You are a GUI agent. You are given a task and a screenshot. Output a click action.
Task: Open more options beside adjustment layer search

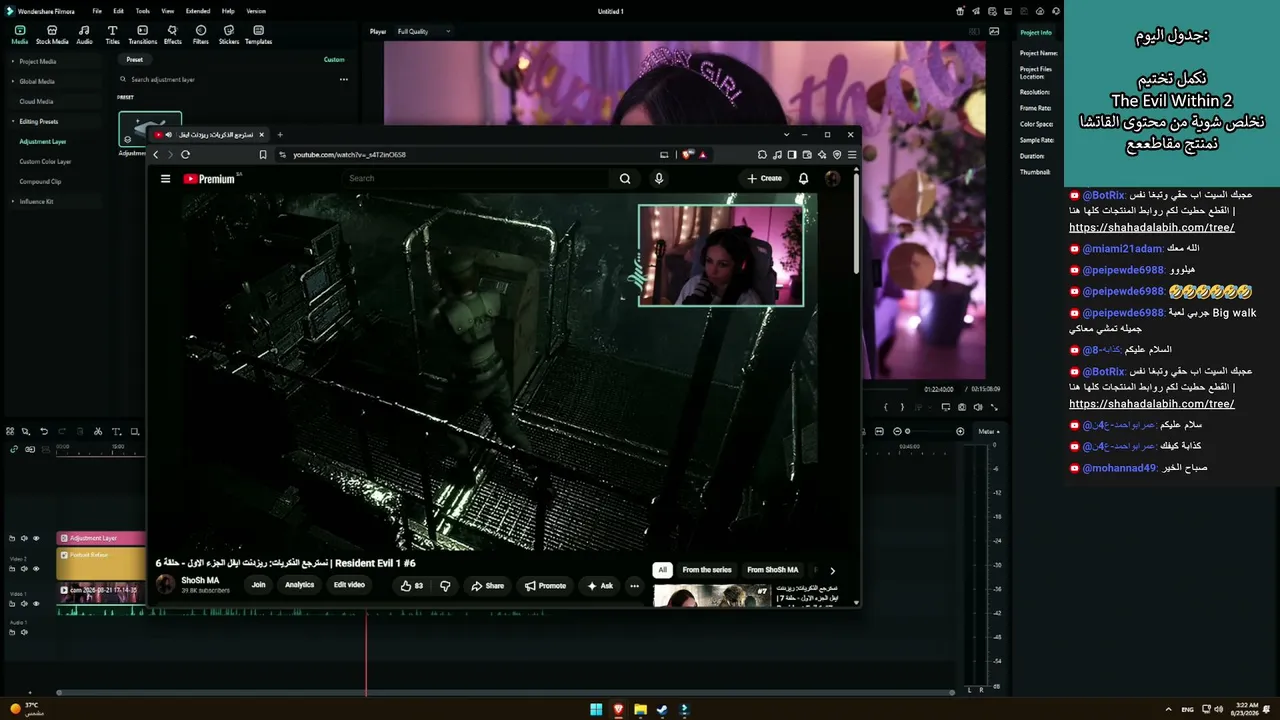coord(343,80)
